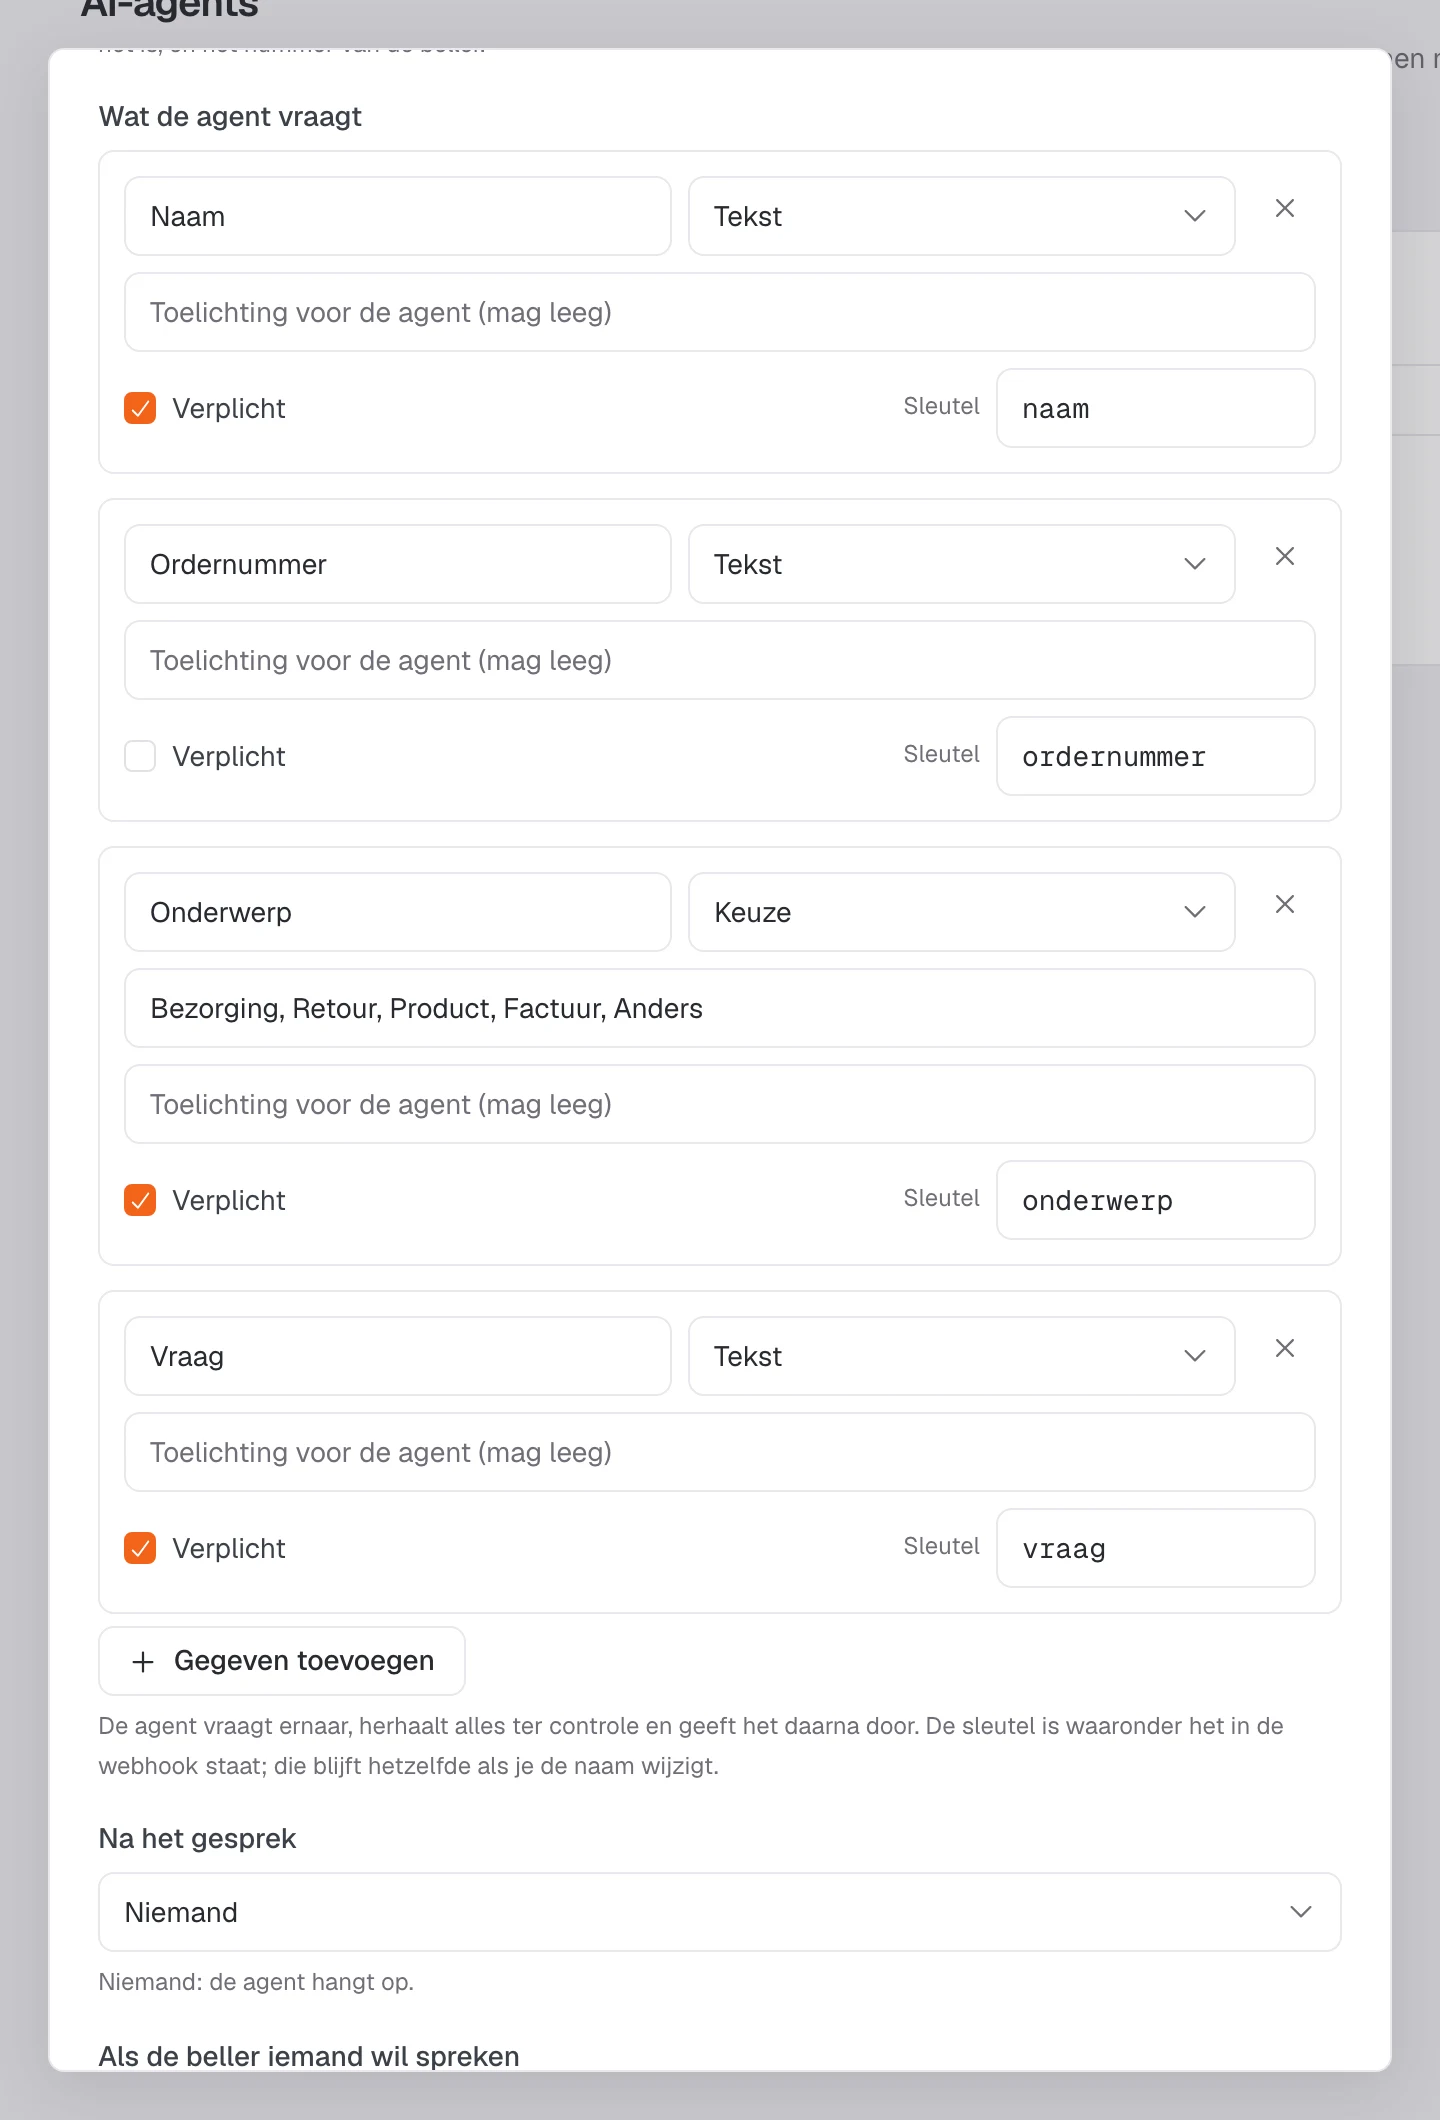
Task: Click the 'Wat de agent vraagt' heading
Action: coord(230,117)
